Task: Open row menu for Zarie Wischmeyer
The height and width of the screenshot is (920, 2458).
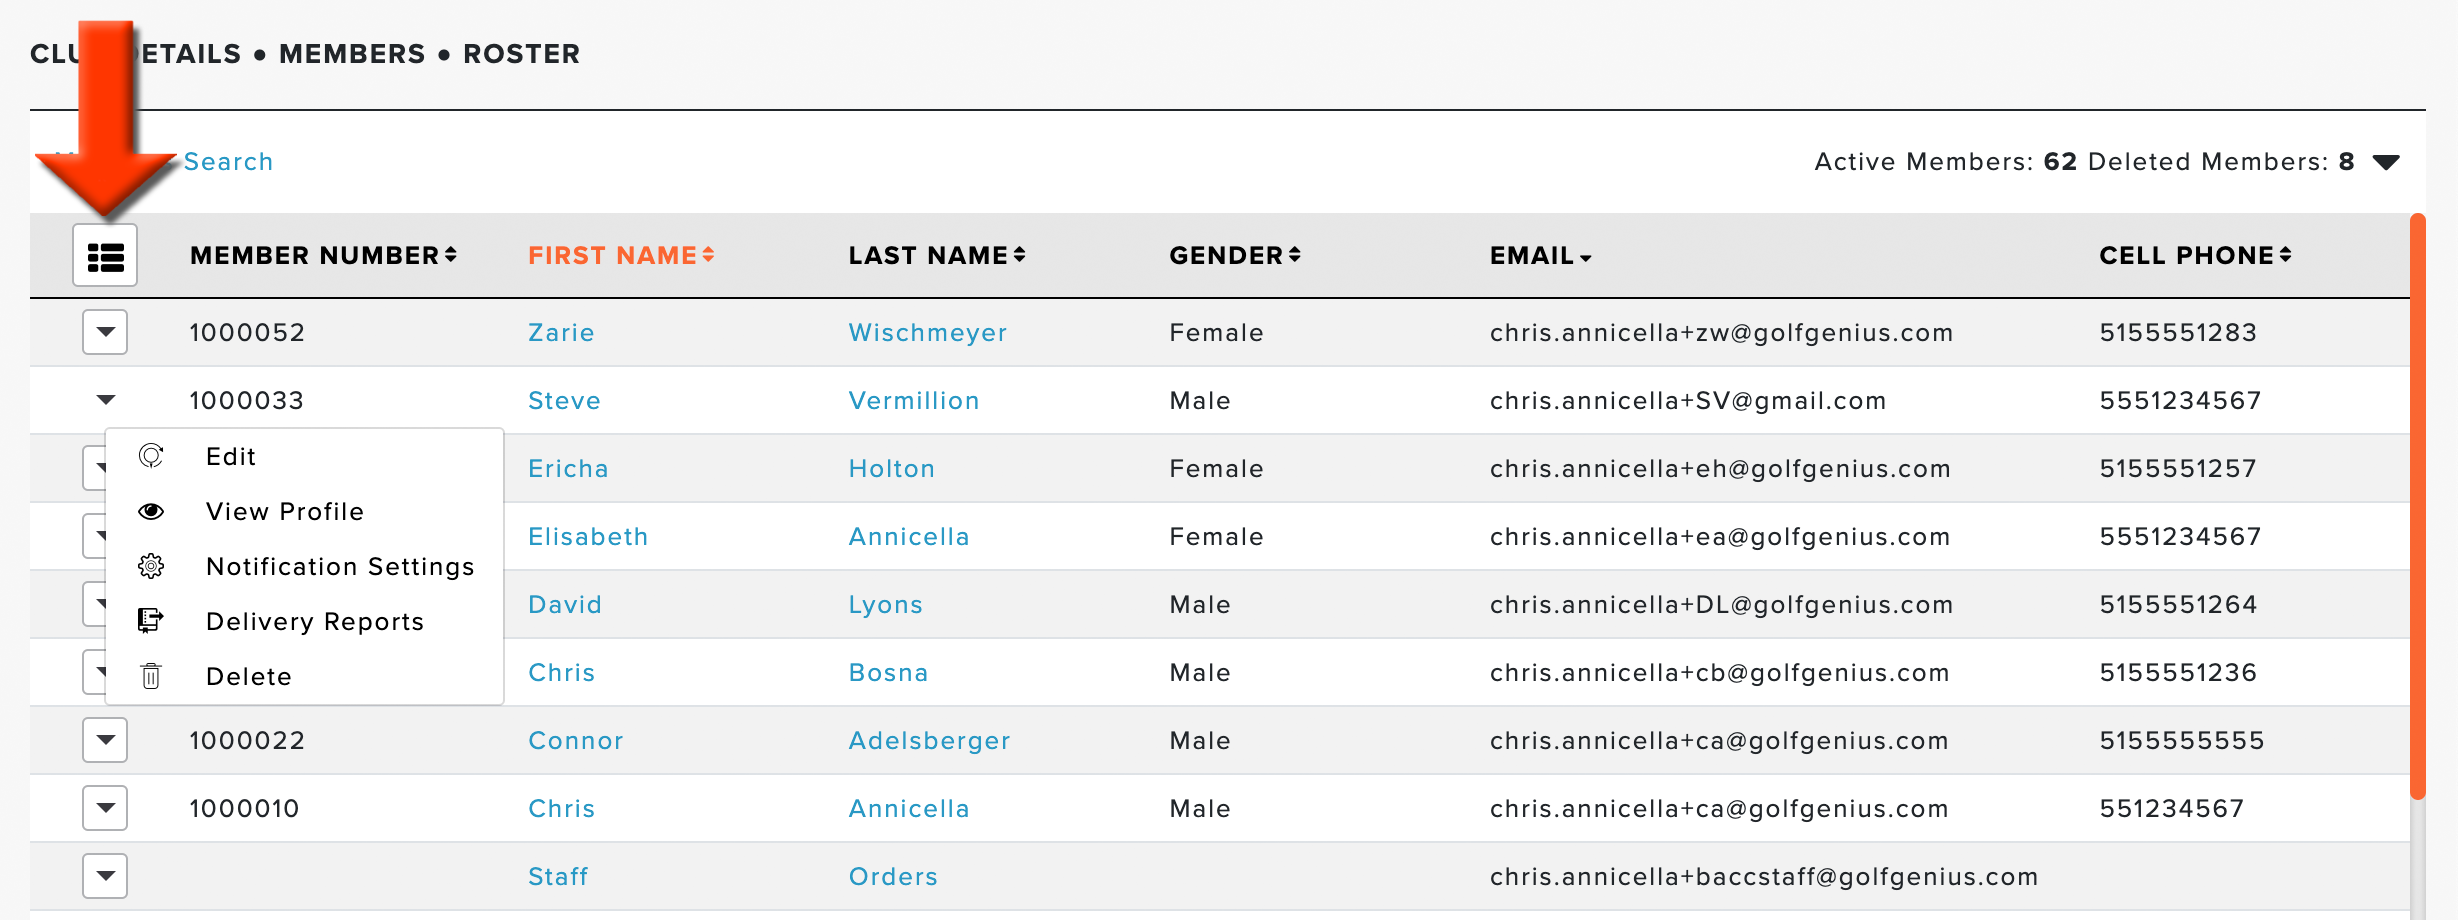Action: (x=105, y=332)
